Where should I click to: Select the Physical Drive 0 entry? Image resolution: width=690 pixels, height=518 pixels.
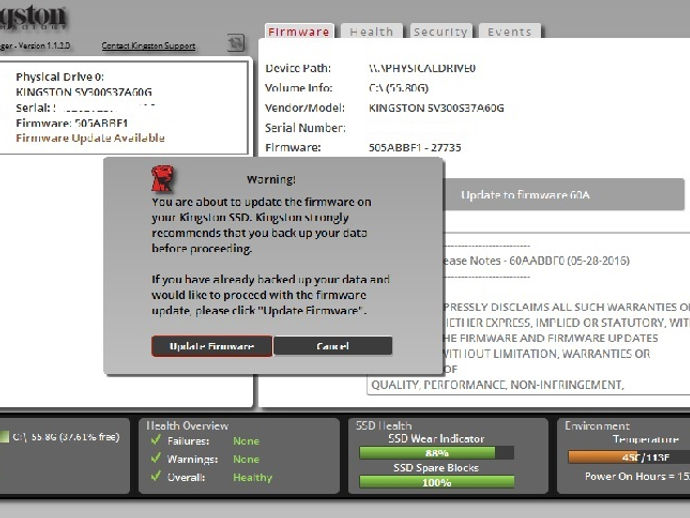[124, 108]
